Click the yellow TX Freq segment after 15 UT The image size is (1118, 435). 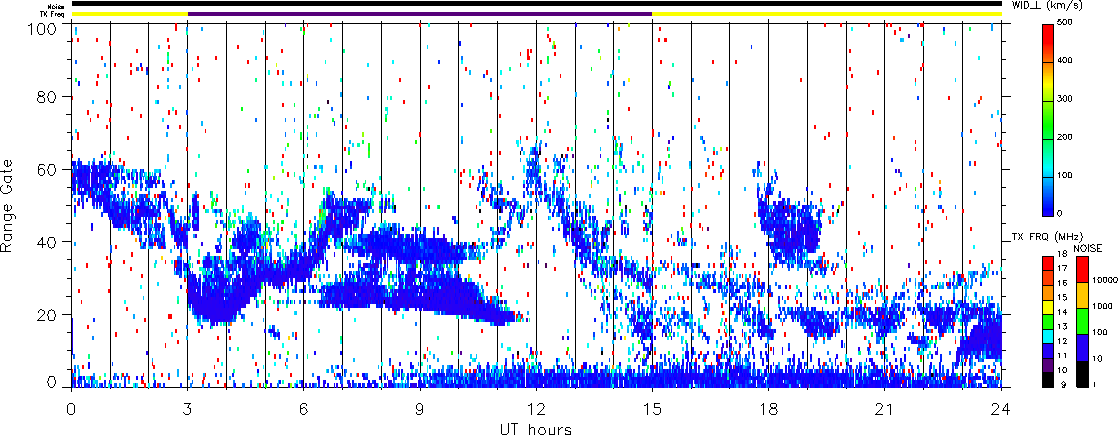coord(827,14)
